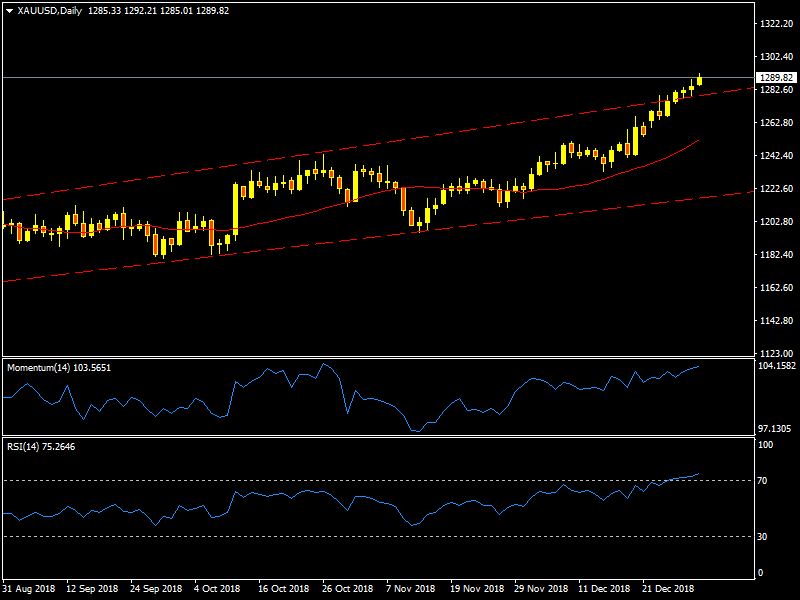Select the 16 Oct 2018 date label

[284, 589]
